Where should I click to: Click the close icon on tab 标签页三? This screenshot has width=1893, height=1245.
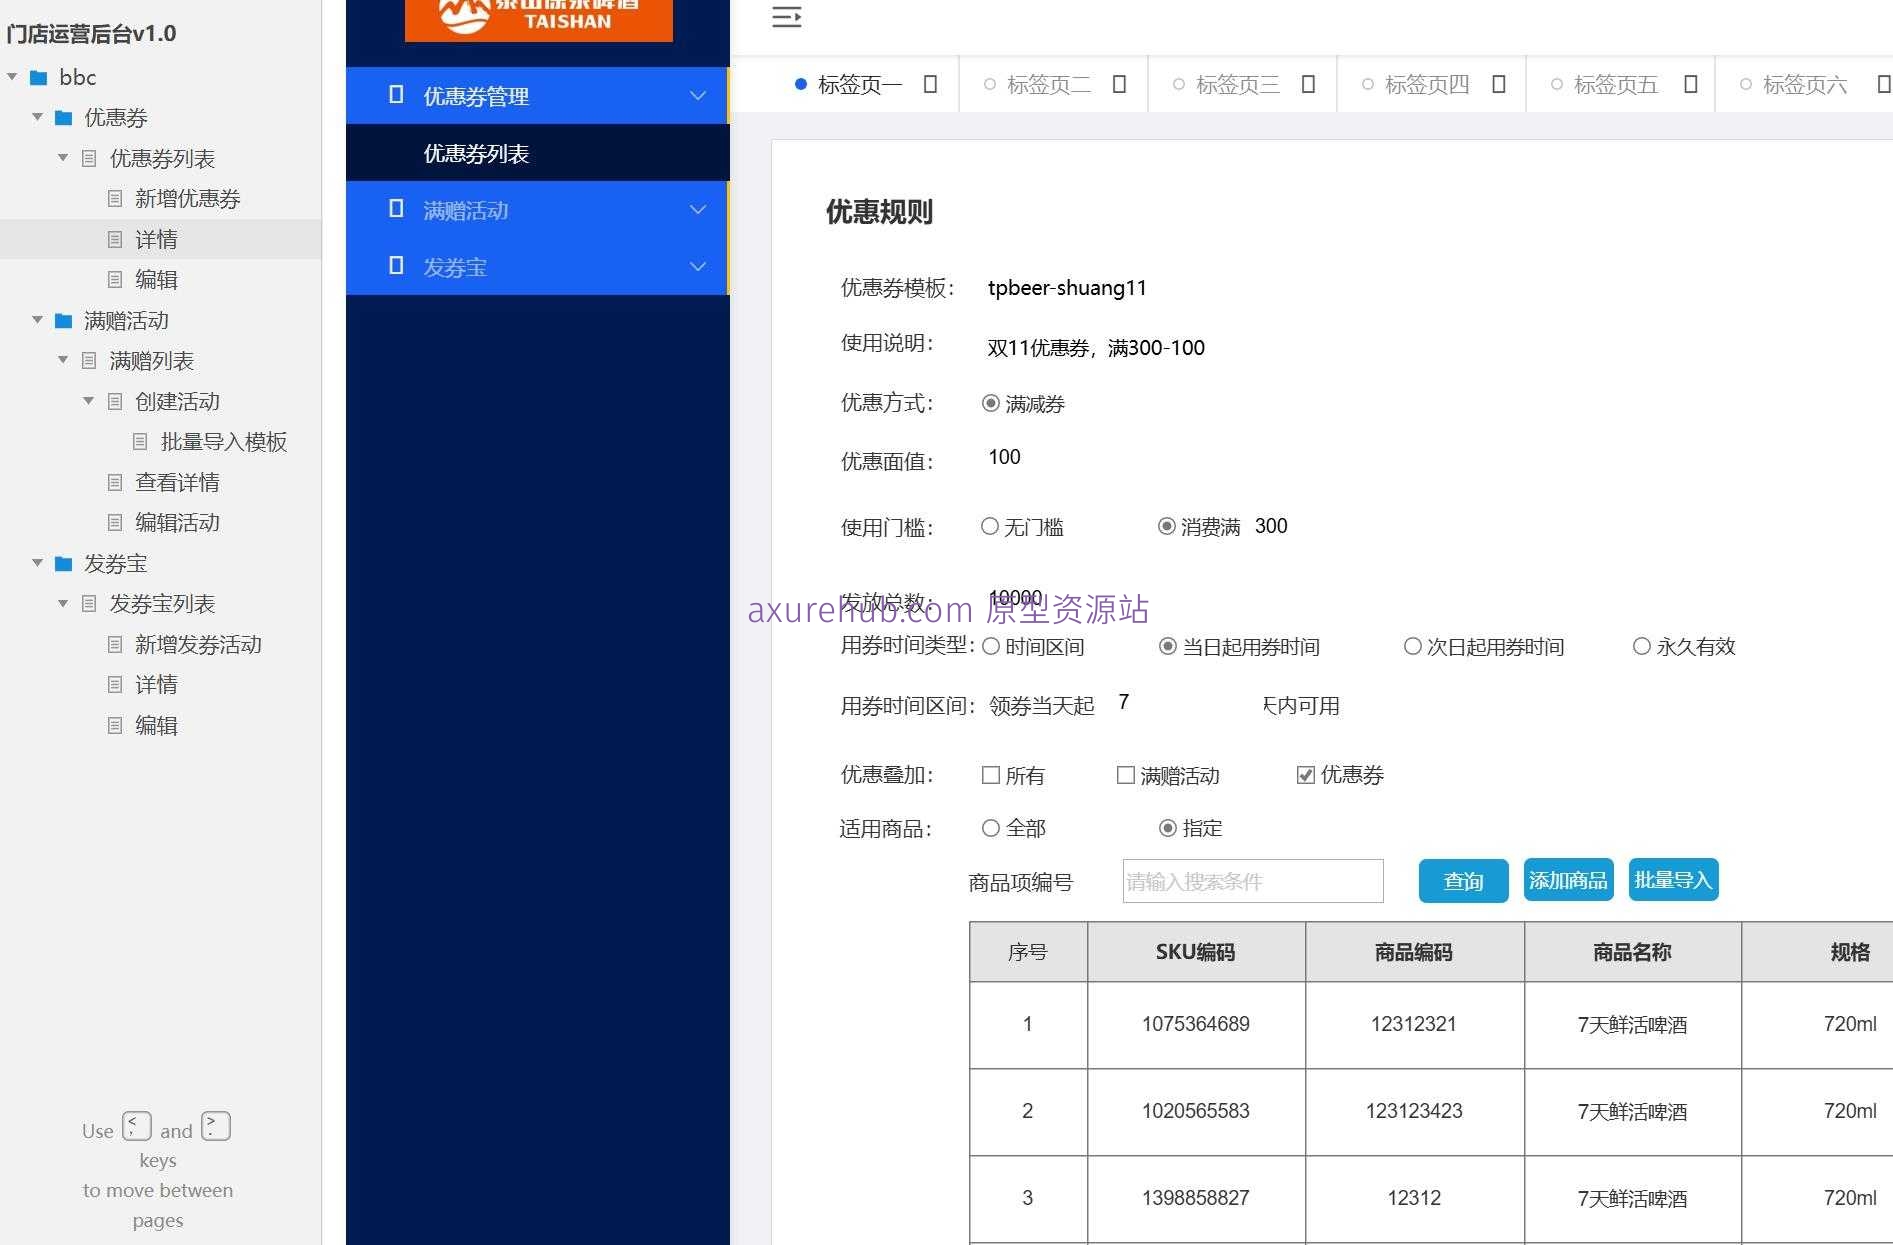(x=1308, y=84)
